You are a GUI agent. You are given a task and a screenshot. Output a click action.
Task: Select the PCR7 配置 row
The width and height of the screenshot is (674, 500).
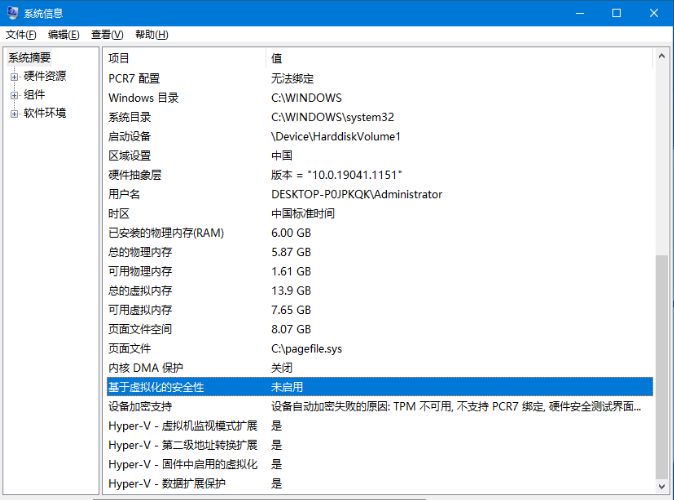[380, 78]
